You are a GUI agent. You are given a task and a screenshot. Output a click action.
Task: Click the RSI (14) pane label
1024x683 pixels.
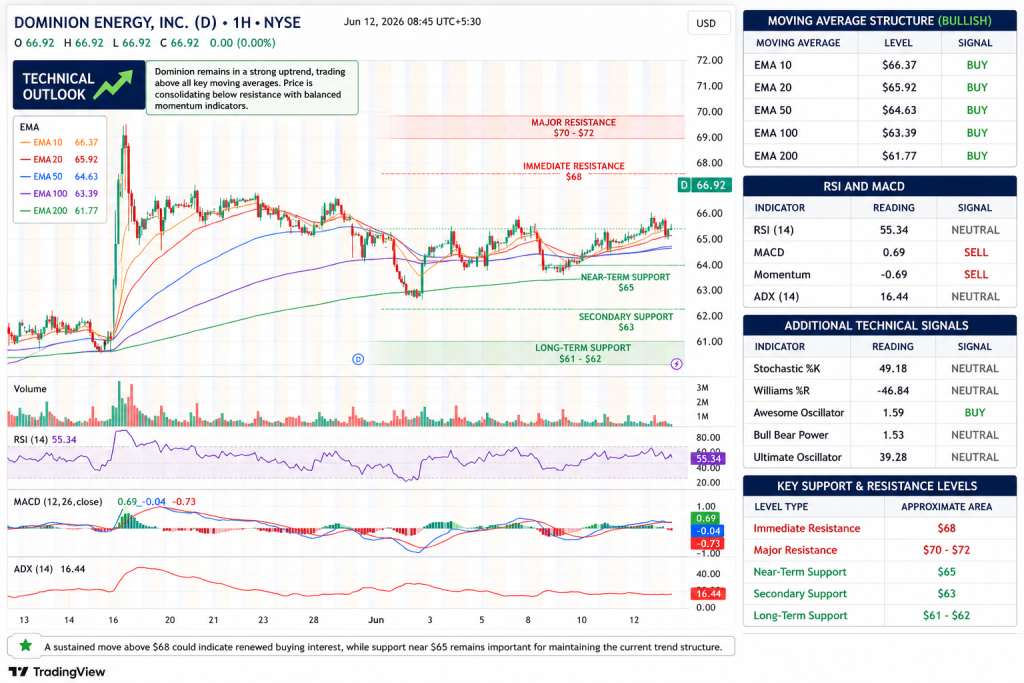pos(31,440)
